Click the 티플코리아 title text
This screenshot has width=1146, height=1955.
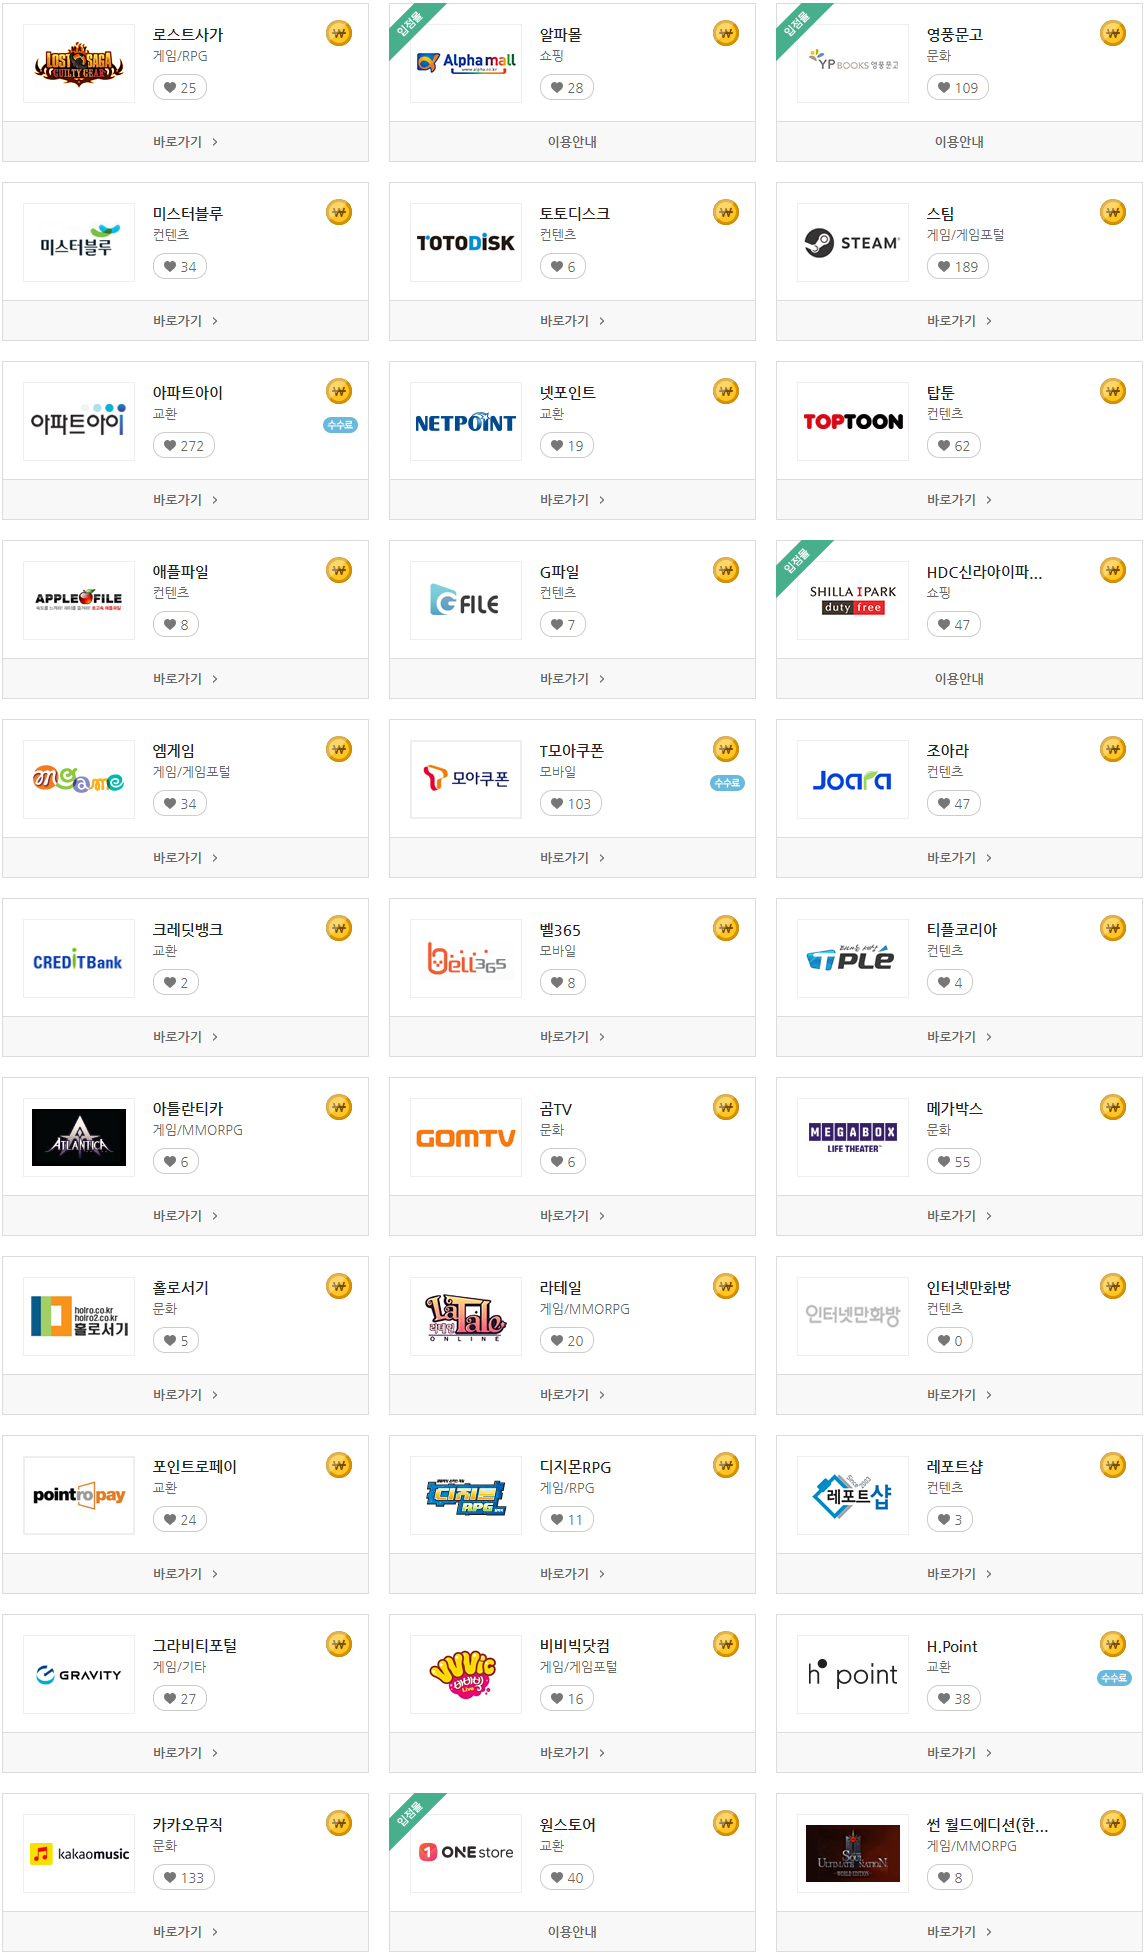(x=962, y=930)
